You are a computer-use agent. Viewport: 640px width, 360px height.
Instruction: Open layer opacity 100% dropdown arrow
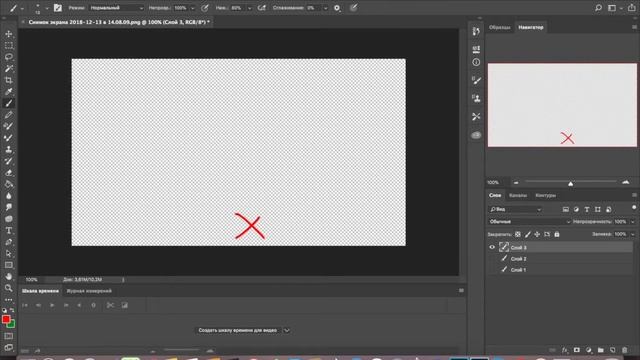click(633, 222)
